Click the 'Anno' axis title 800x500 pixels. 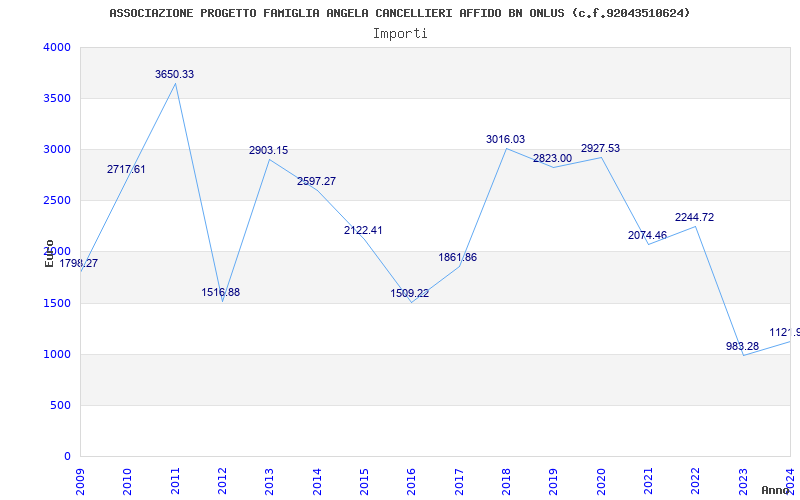[774, 490]
